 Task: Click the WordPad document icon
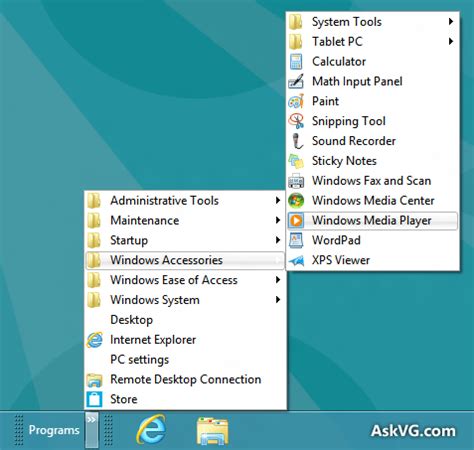pyautogui.click(x=296, y=240)
